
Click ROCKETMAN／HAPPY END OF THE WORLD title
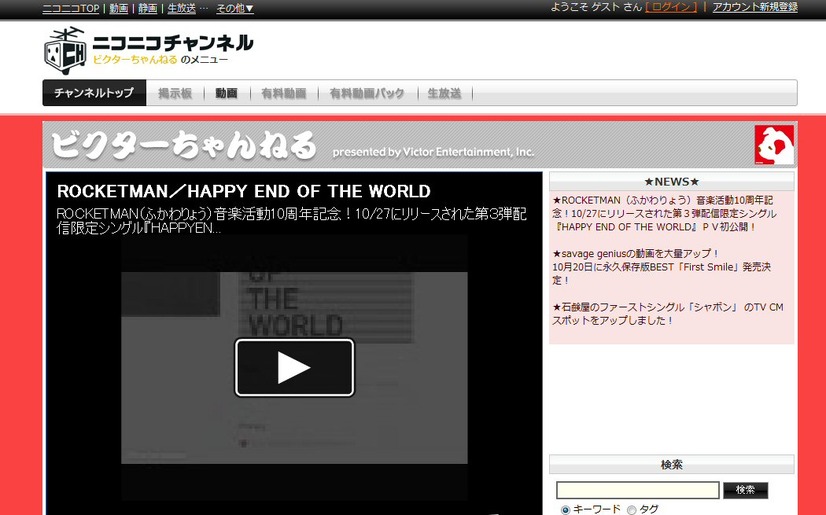click(x=243, y=191)
